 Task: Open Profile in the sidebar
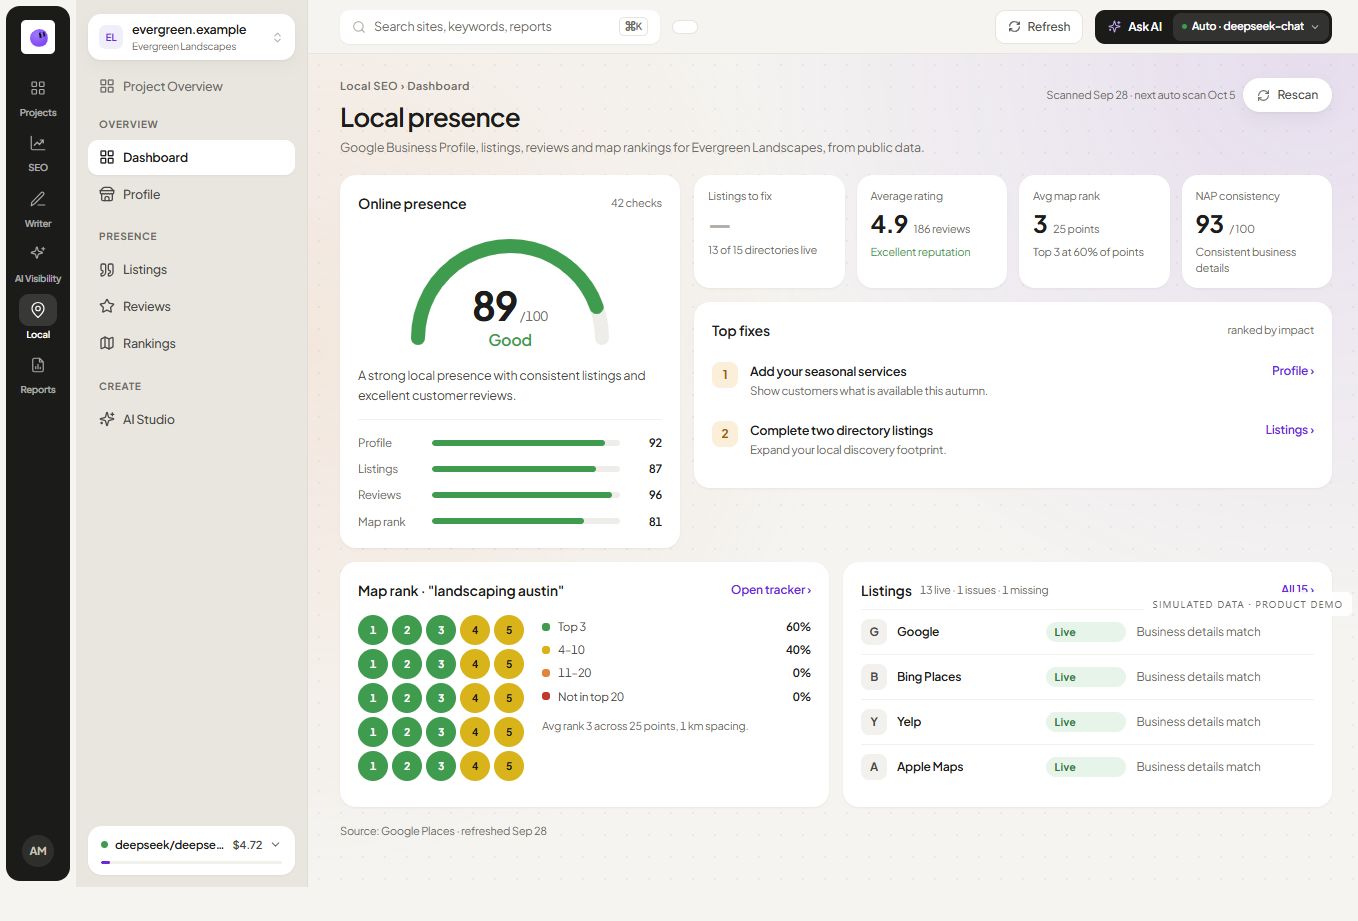point(191,194)
